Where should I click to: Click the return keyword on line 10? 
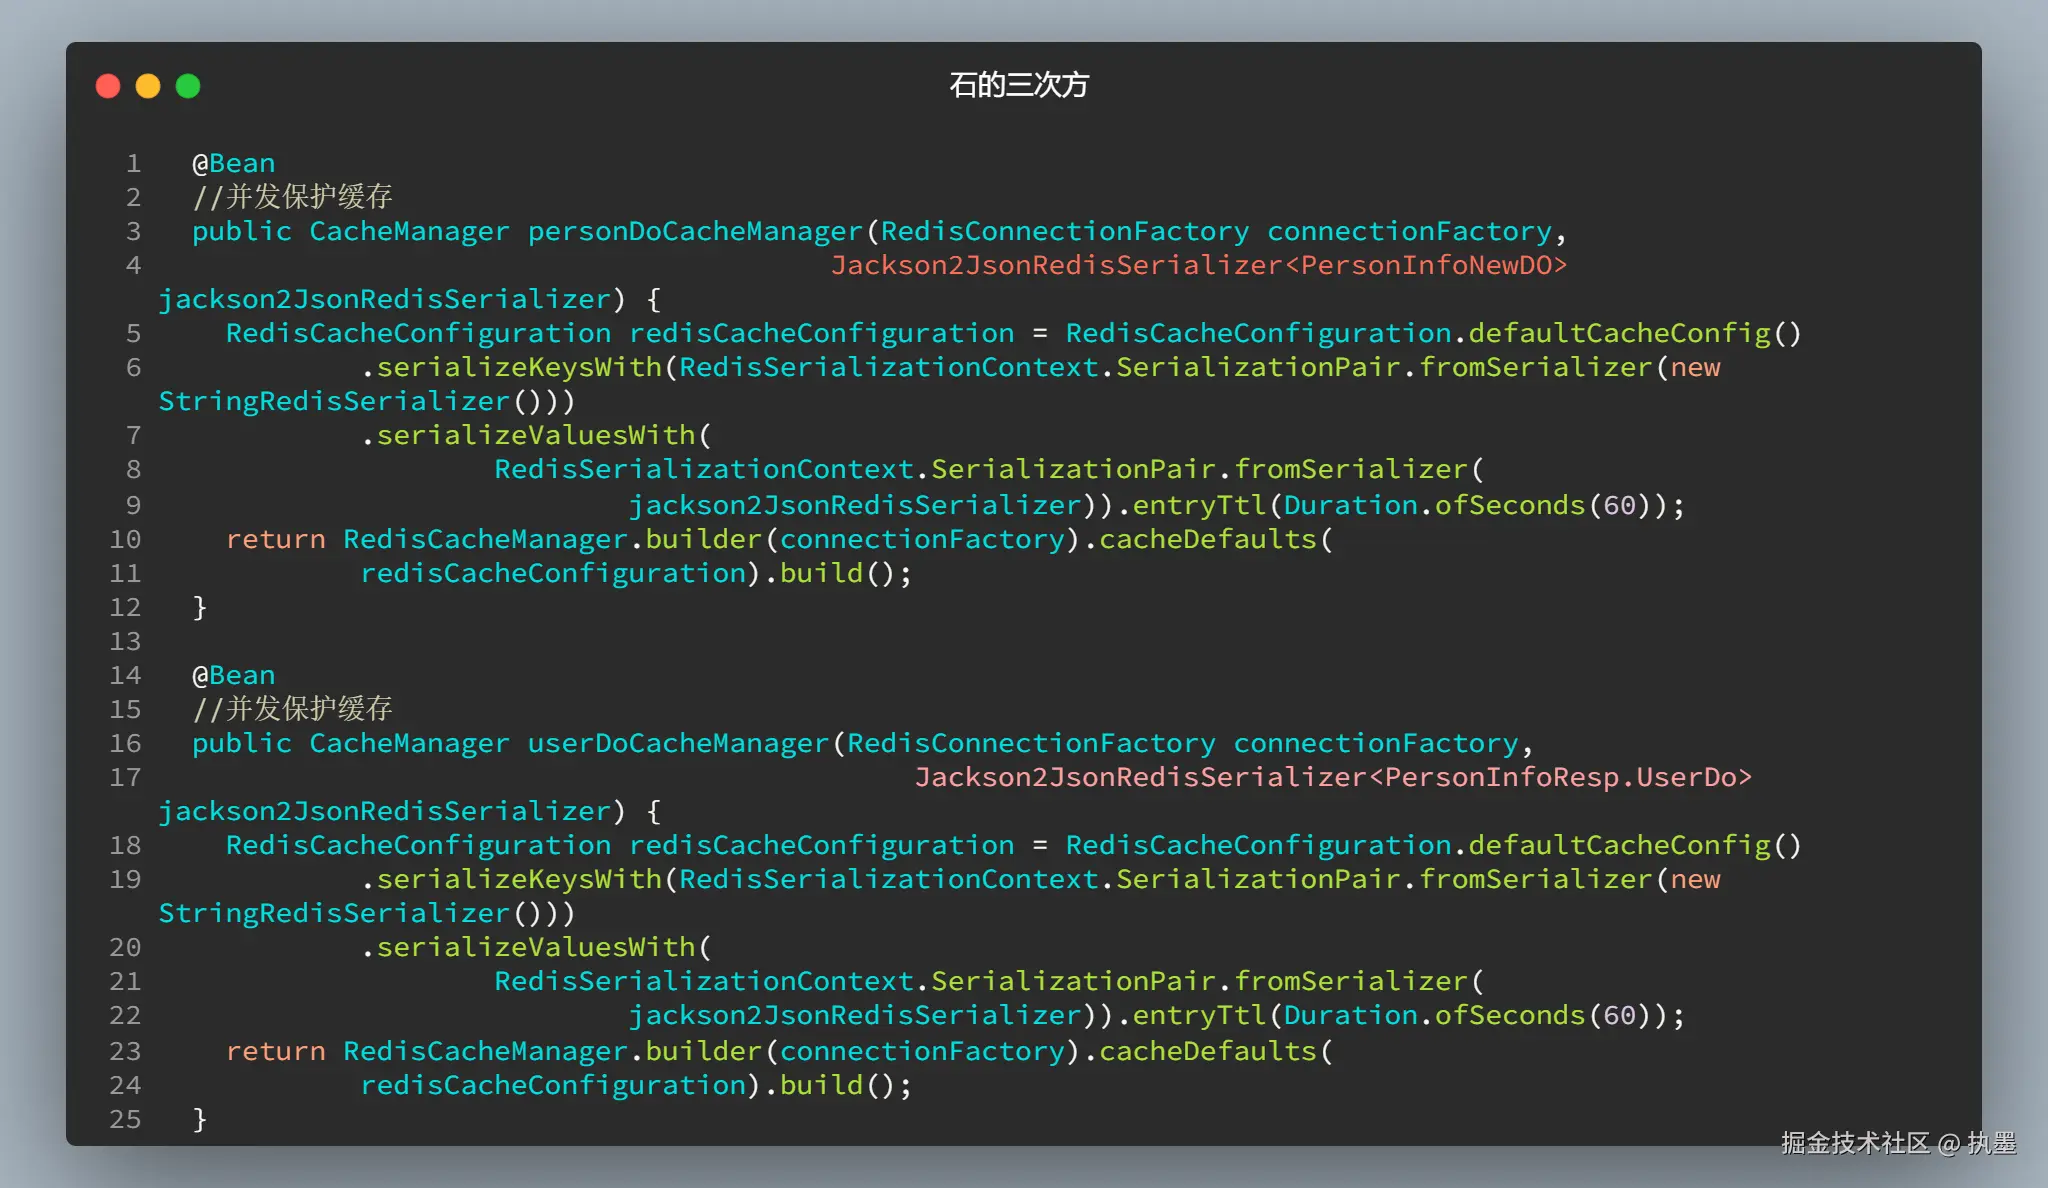[275, 539]
